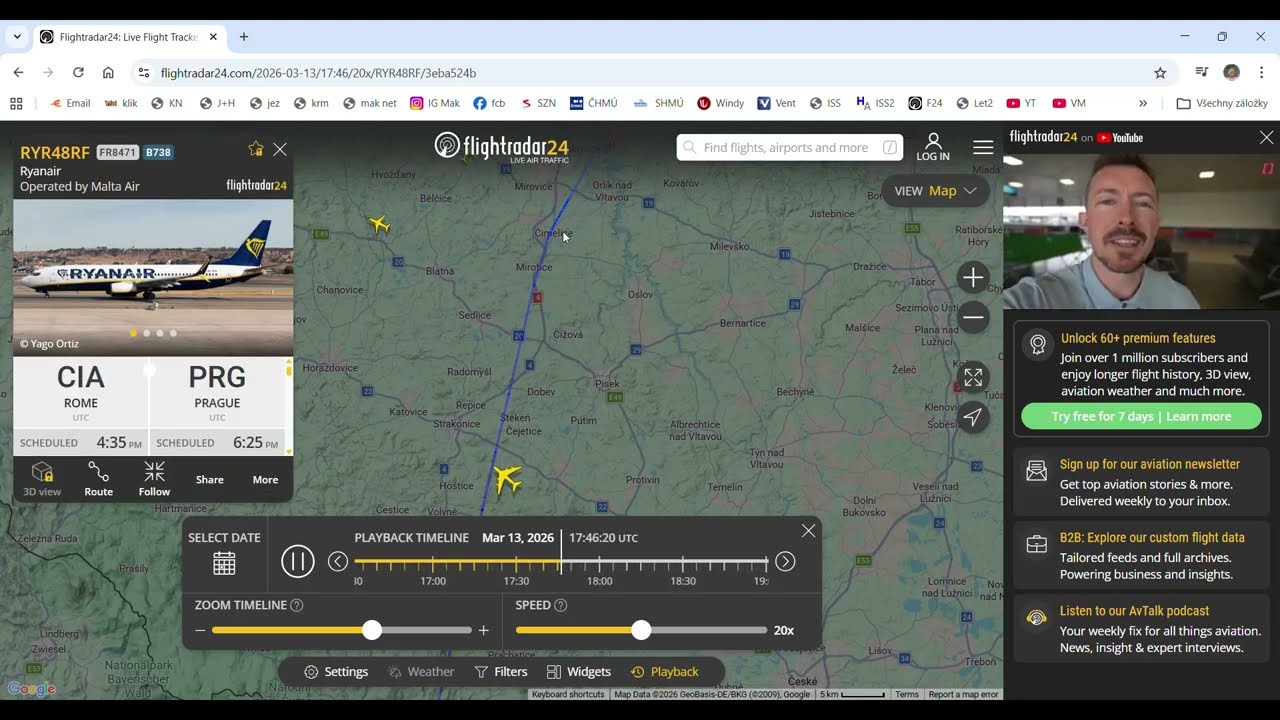Screen dimensions: 1280x720
Task: Open the Windy bookmark
Action: (x=721, y=103)
